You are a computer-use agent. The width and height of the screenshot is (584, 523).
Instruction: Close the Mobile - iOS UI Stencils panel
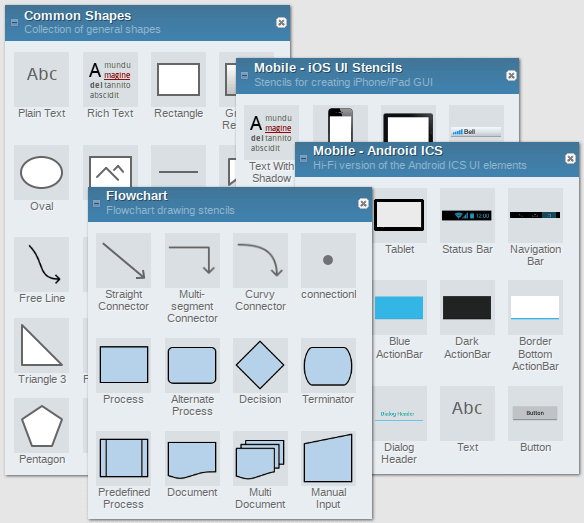tap(511, 76)
